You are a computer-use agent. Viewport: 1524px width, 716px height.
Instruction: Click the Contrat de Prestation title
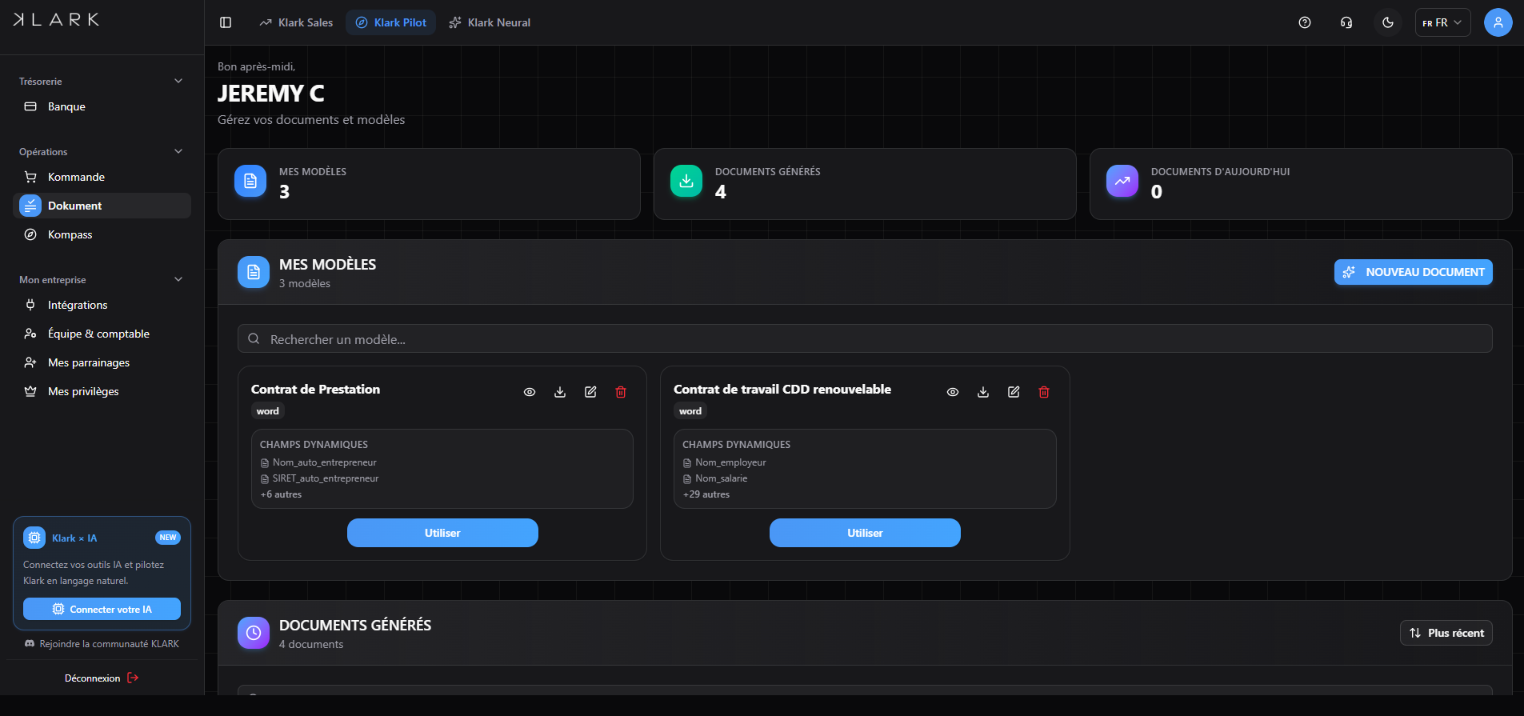[315, 389]
